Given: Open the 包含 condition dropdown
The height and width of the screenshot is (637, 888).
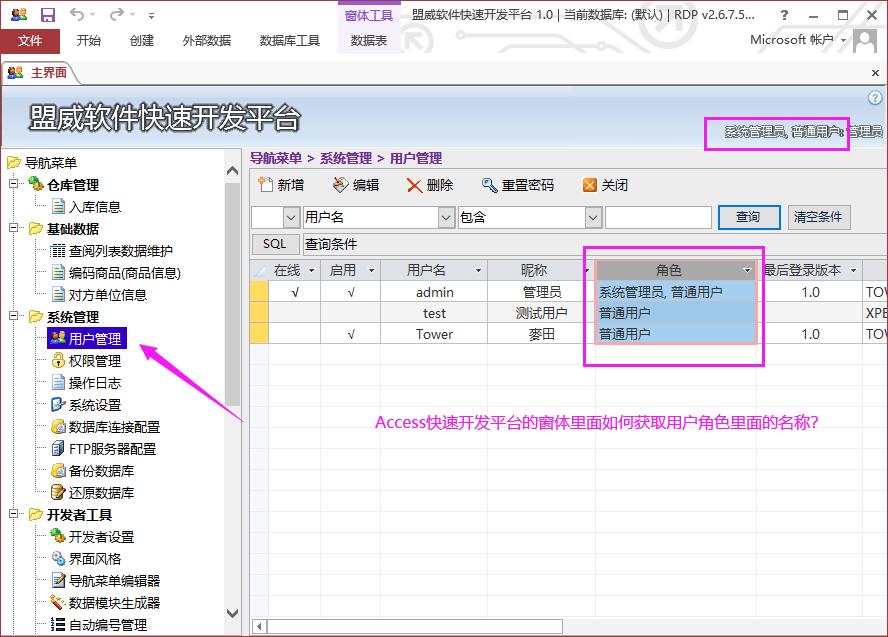Looking at the screenshot, I should pos(593,217).
